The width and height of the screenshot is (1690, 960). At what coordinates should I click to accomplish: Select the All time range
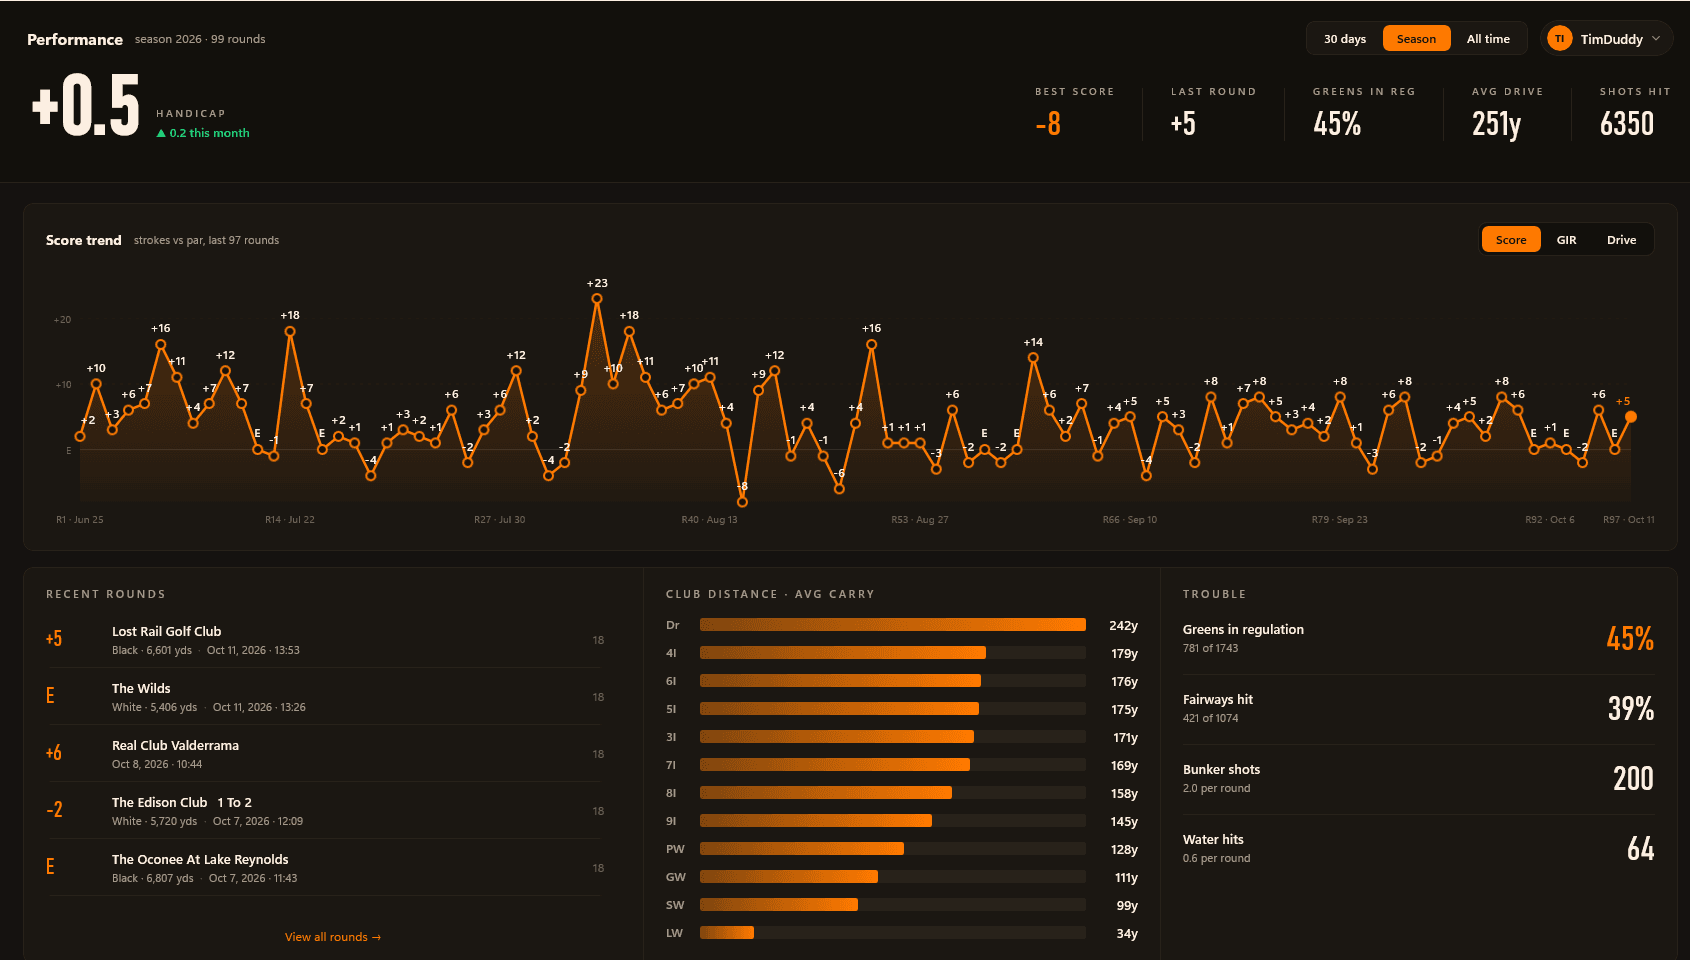coord(1488,39)
